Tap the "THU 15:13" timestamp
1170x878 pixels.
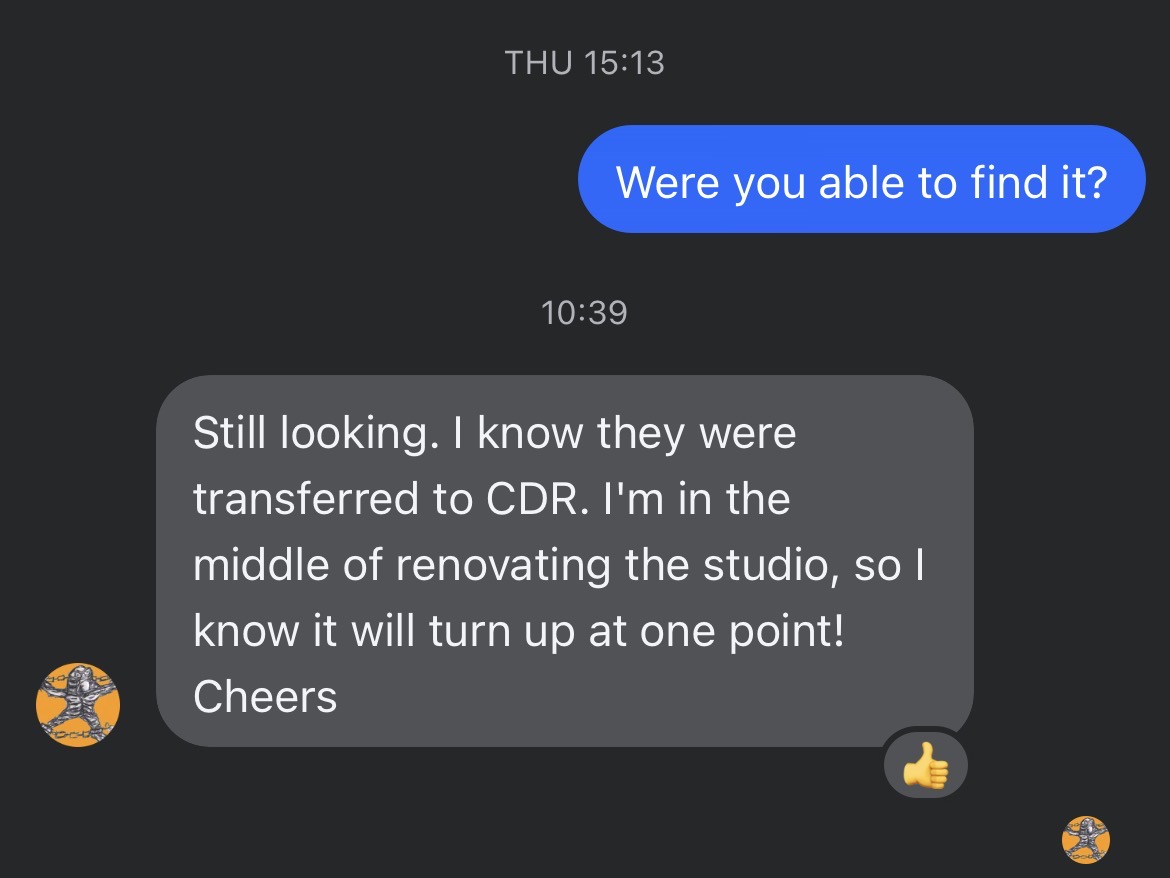pos(584,63)
